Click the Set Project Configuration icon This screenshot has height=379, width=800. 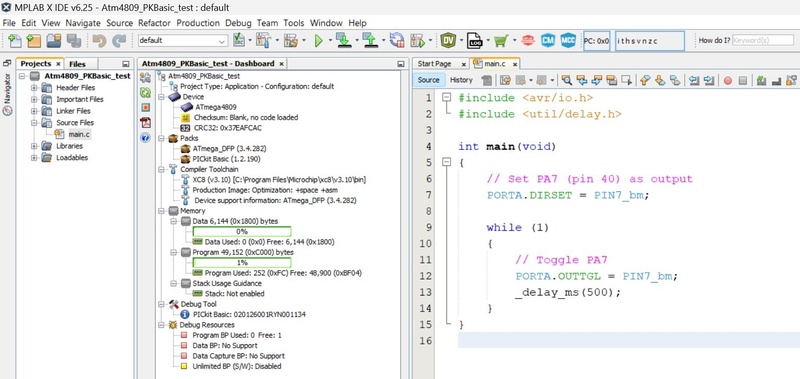[238, 40]
